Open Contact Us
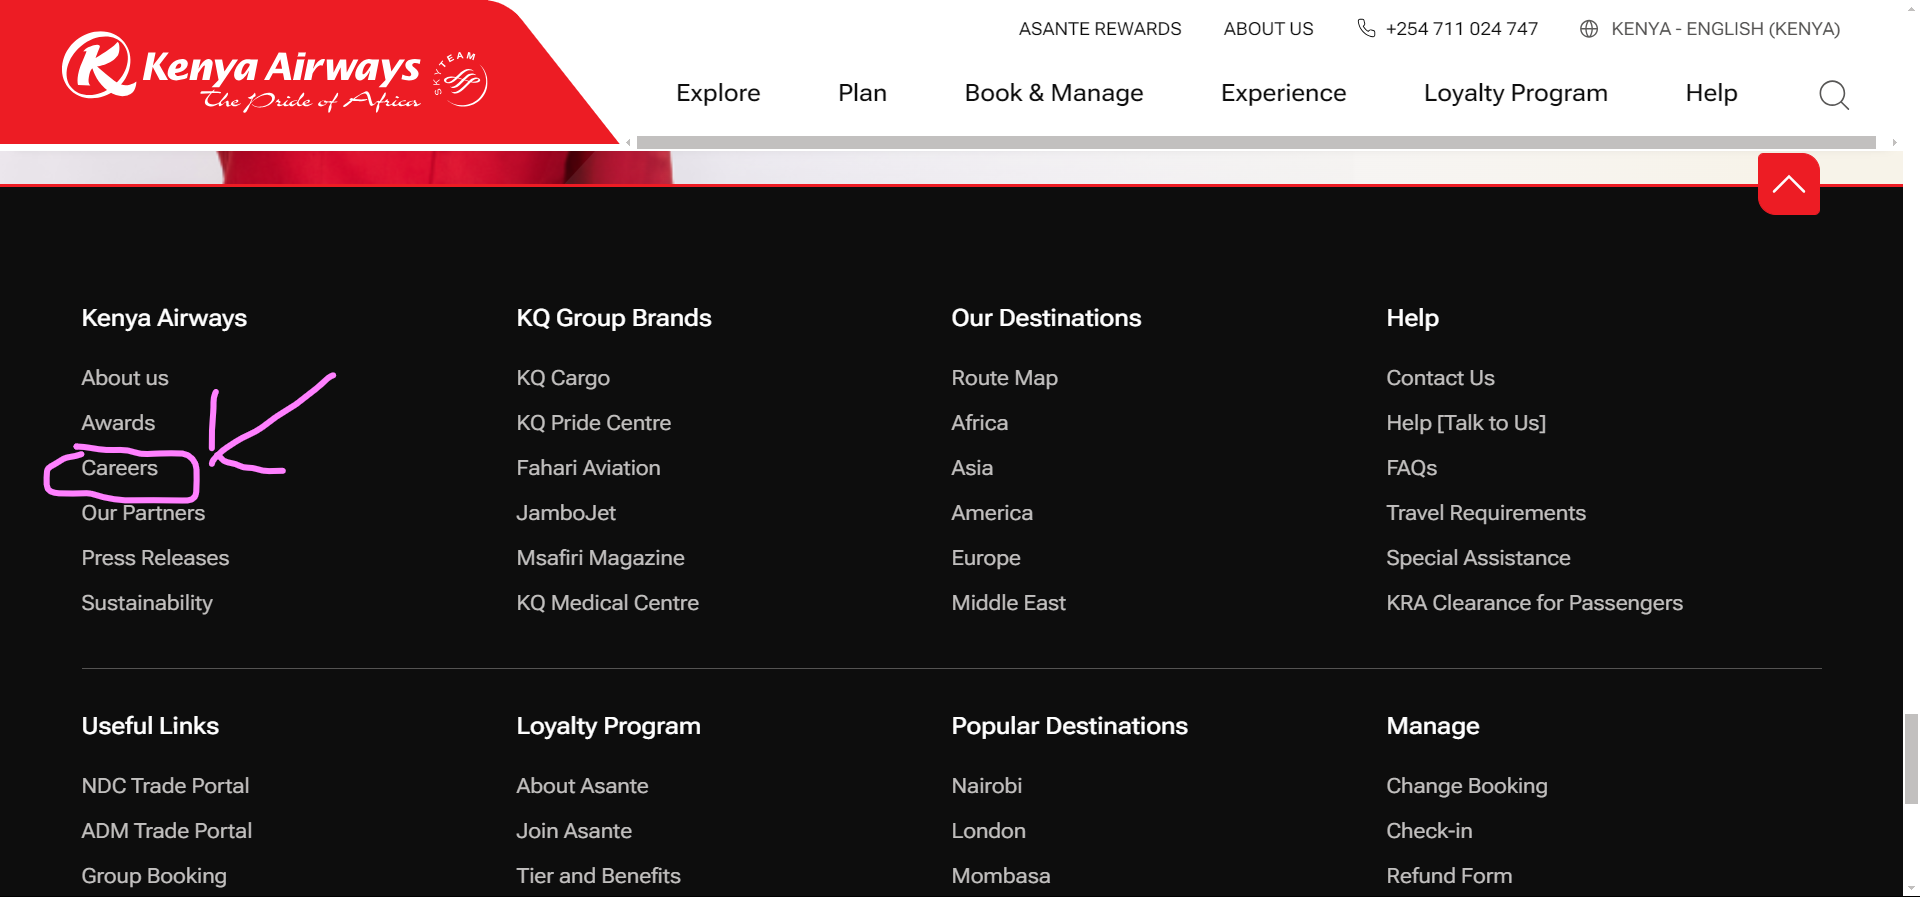This screenshot has height=897, width=1920. pos(1440,378)
